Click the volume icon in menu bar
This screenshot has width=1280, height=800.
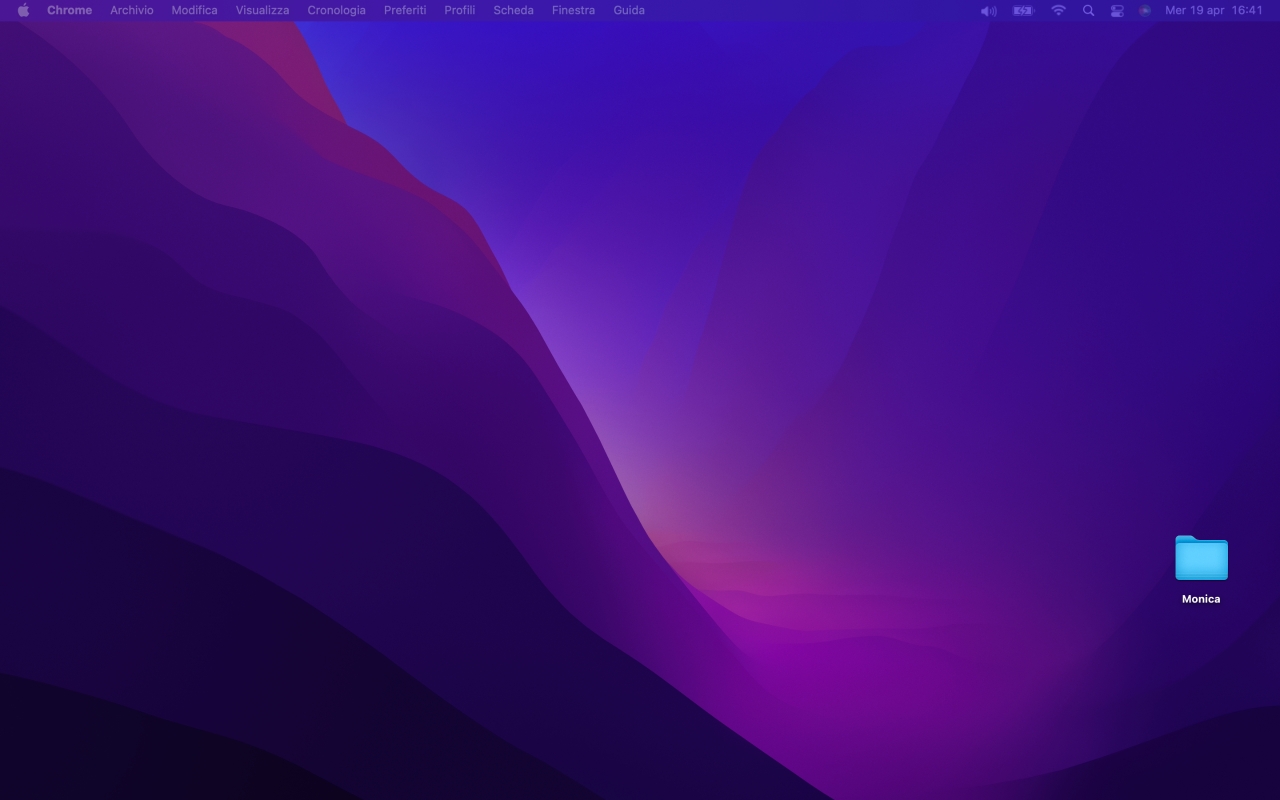[988, 10]
